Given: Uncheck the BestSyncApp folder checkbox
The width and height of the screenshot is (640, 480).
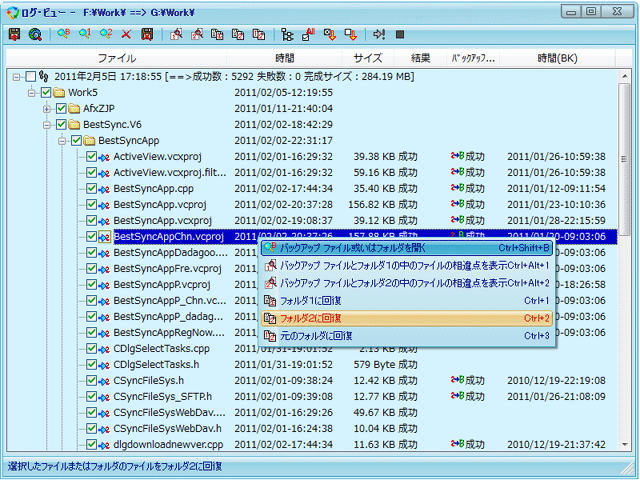Looking at the screenshot, I should pos(76,141).
